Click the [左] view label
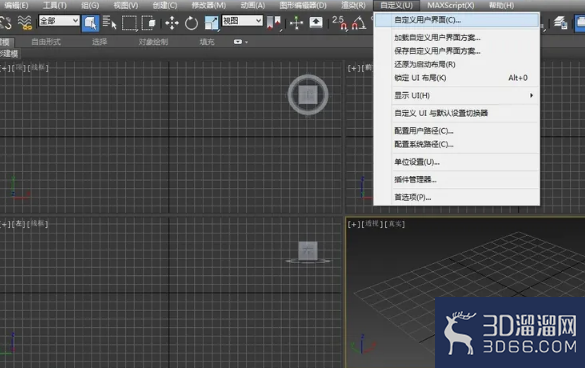 (19, 224)
